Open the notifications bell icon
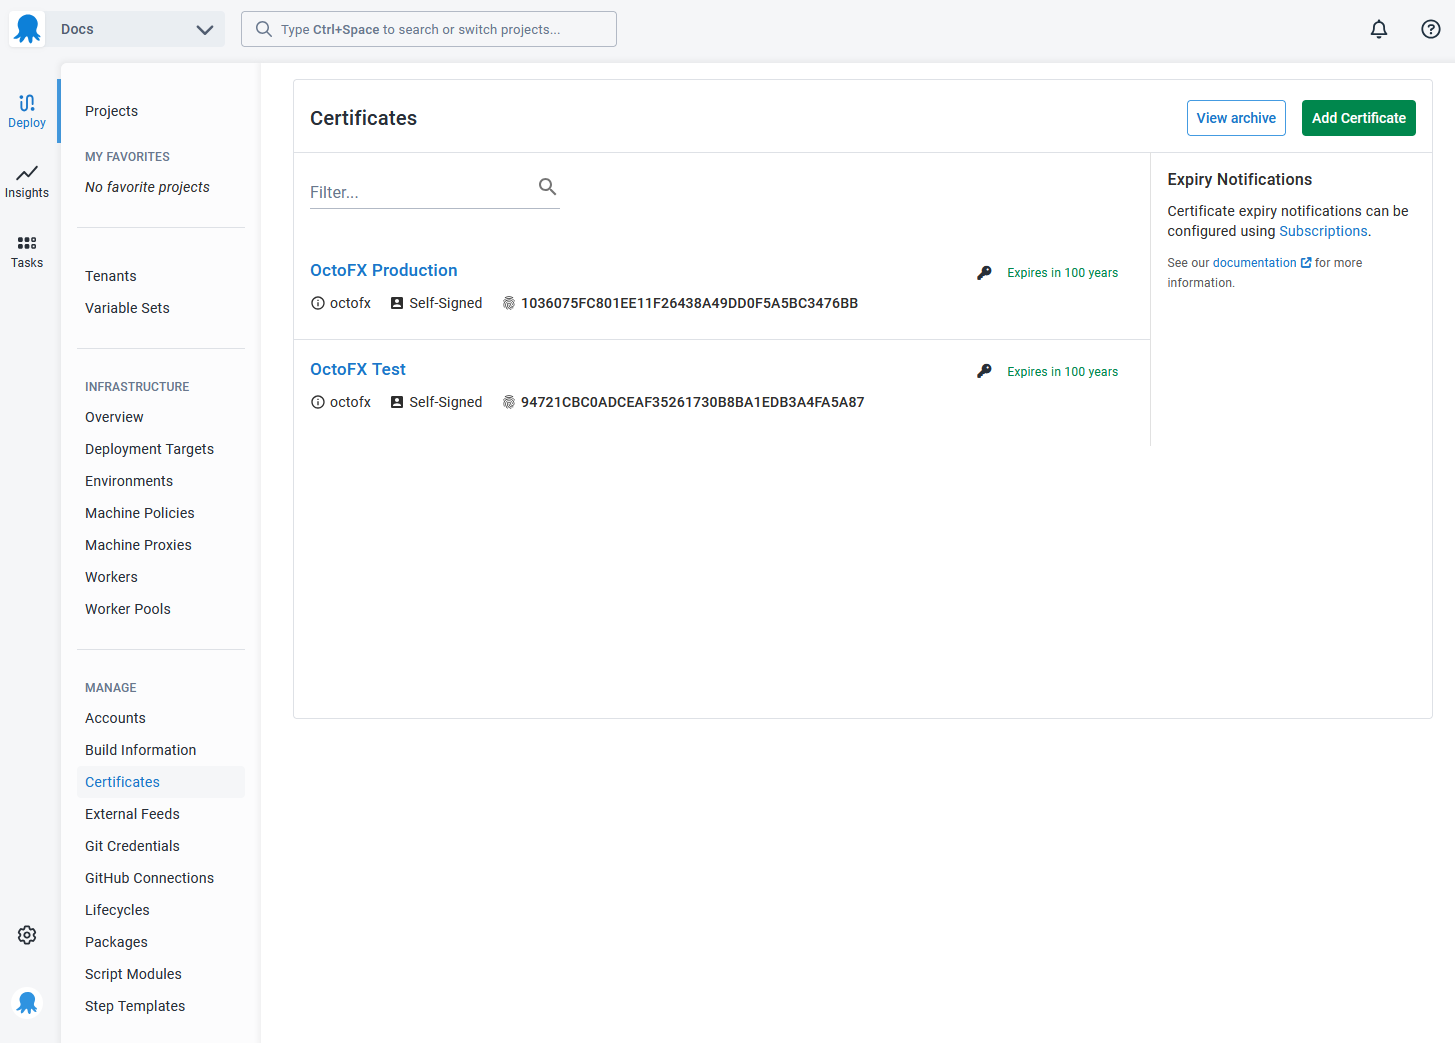 tap(1378, 29)
